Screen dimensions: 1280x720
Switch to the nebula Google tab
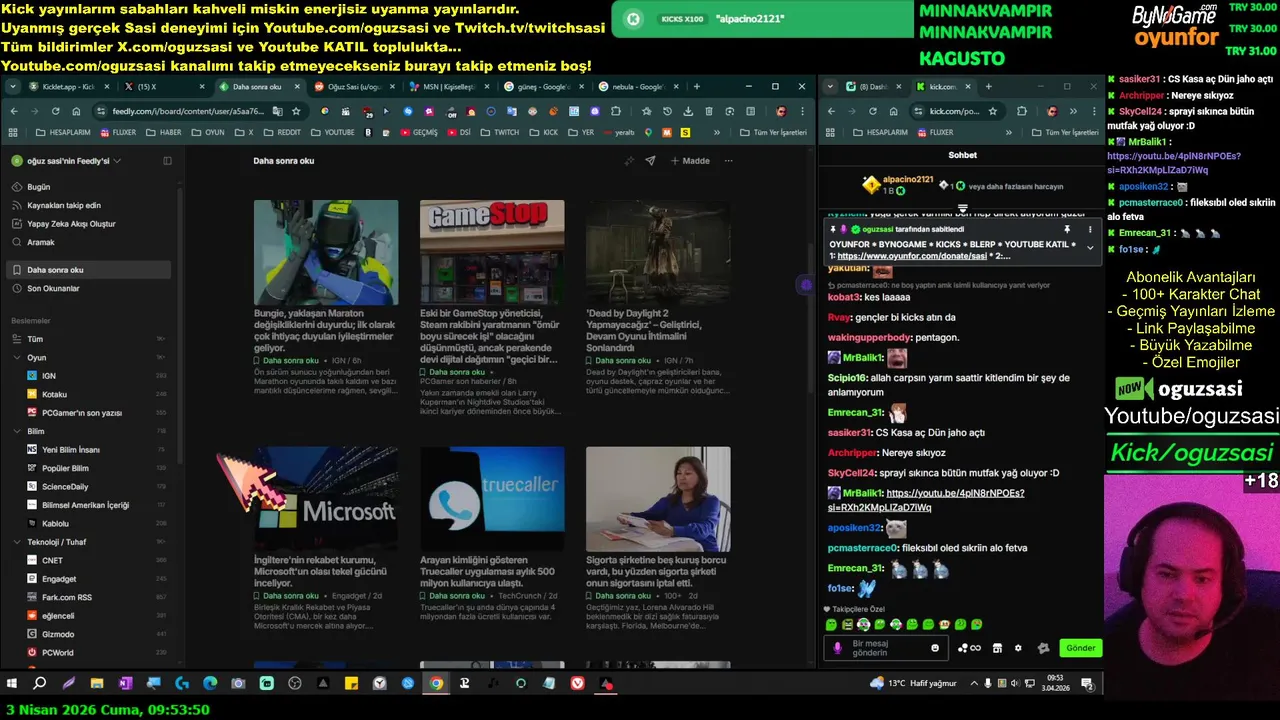(636, 87)
